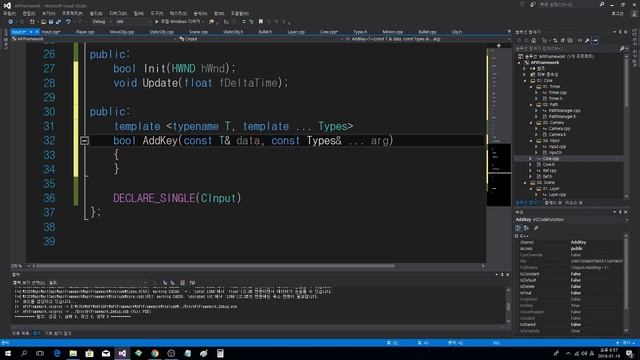Click the feedback icon in title bar

click(x=533, y=4)
